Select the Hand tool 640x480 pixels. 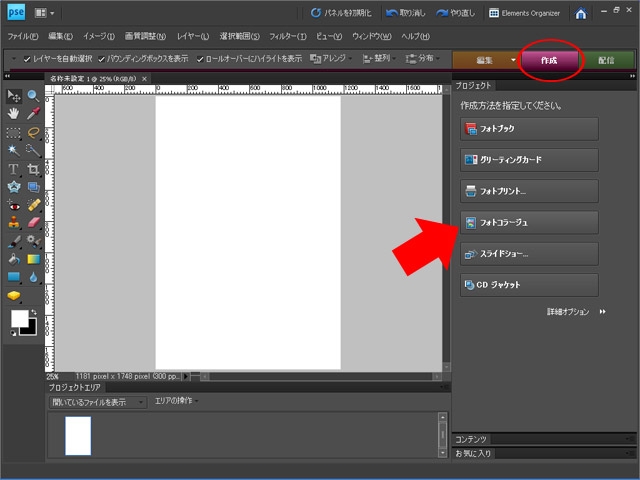[x=13, y=114]
